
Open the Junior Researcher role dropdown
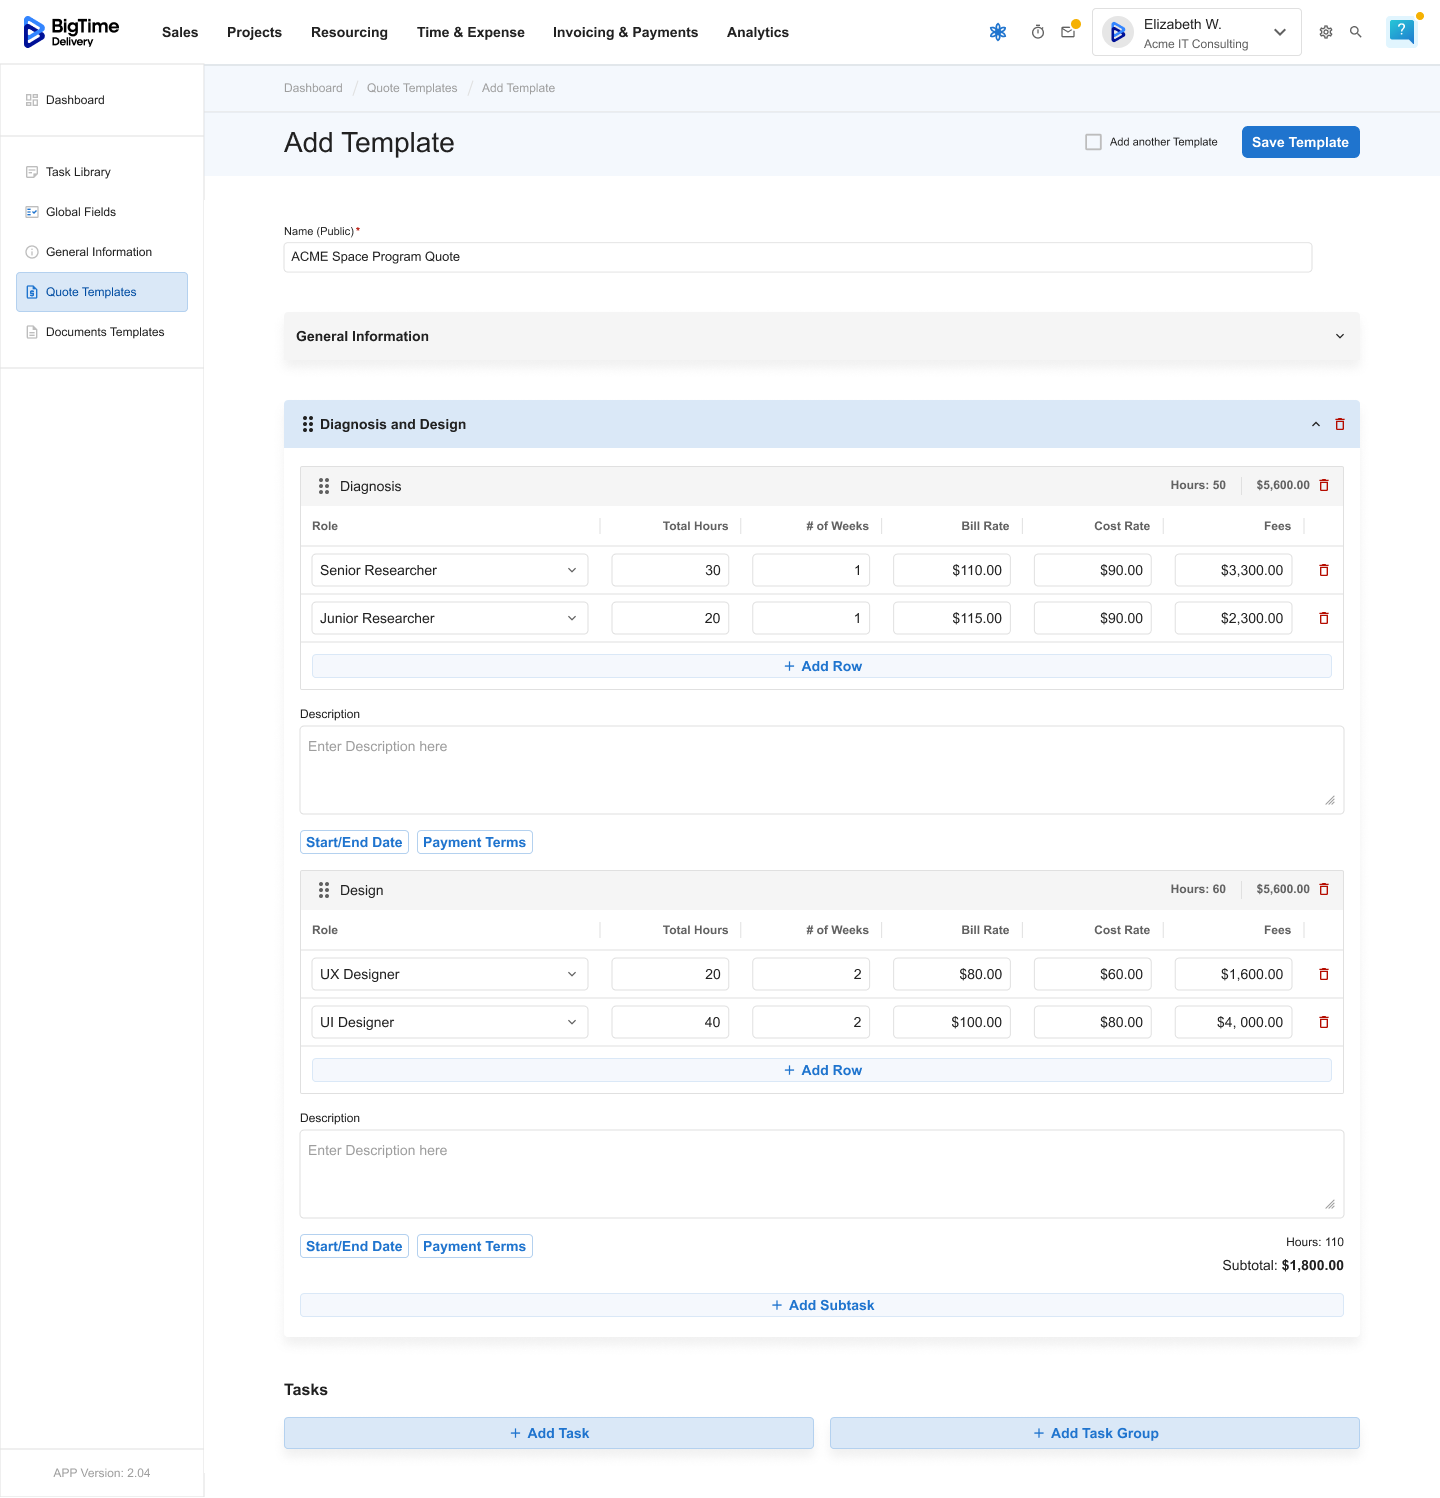(449, 618)
